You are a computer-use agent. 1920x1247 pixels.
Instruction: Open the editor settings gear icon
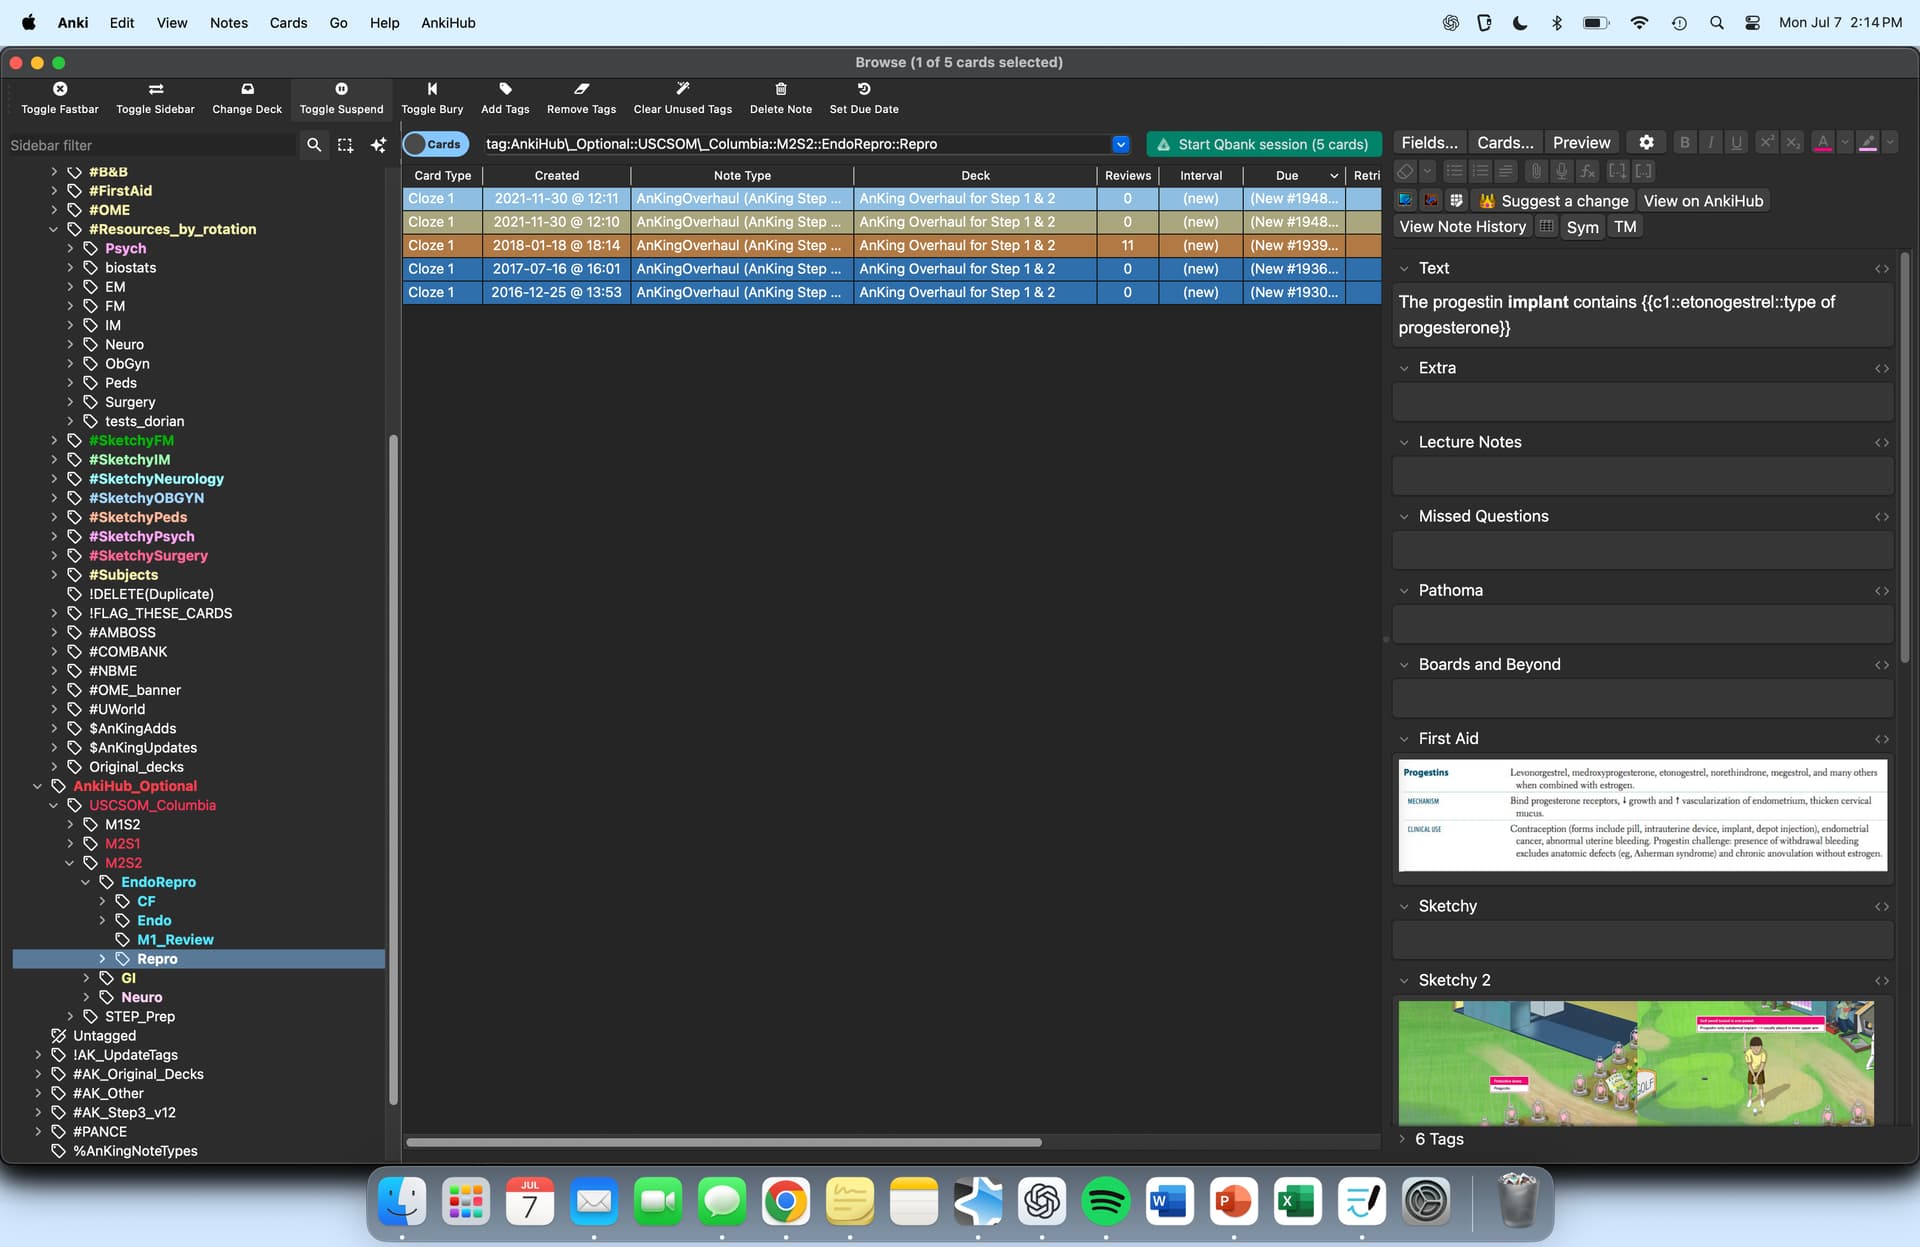(x=1646, y=143)
